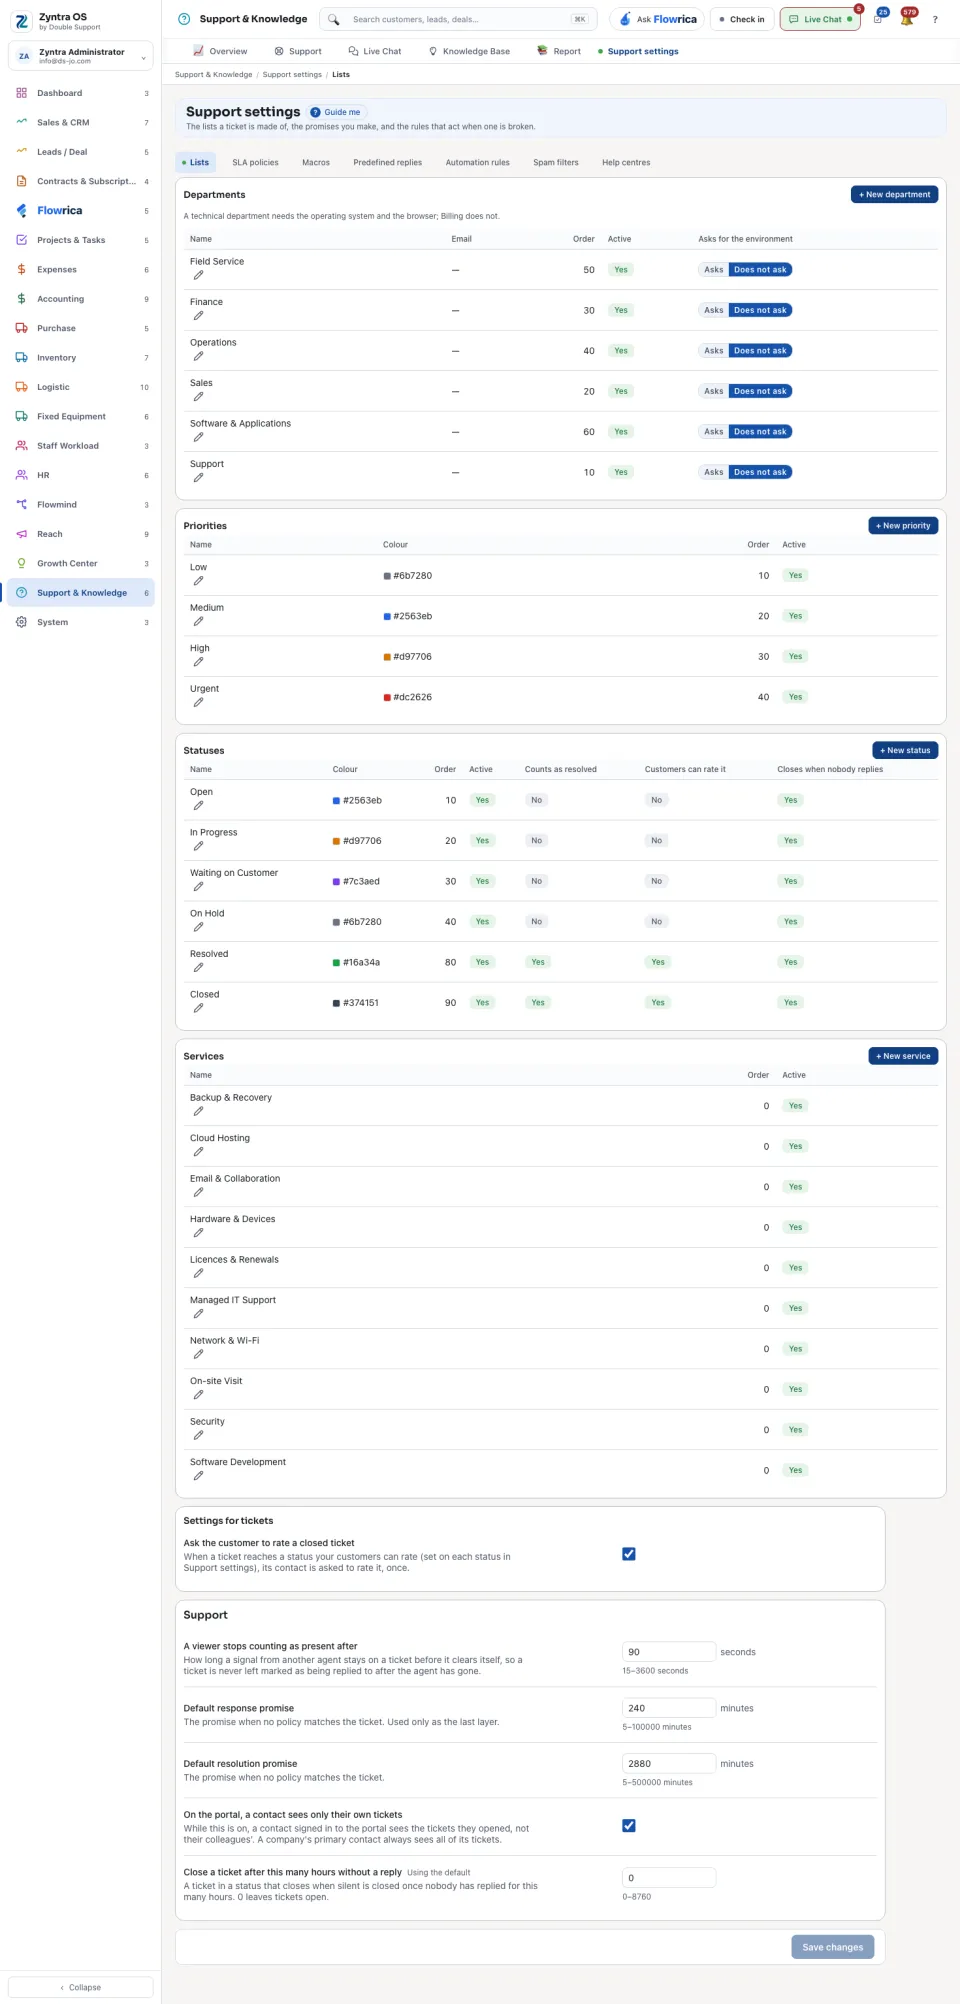Image resolution: width=960 pixels, height=2004 pixels.
Task: Open the Automation rules tab
Action: pyautogui.click(x=477, y=162)
